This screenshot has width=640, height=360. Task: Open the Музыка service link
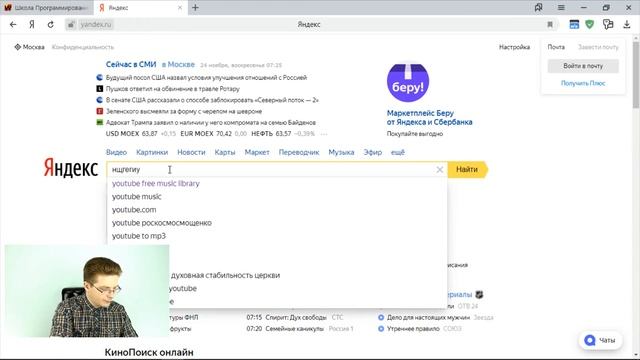click(341, 152)
